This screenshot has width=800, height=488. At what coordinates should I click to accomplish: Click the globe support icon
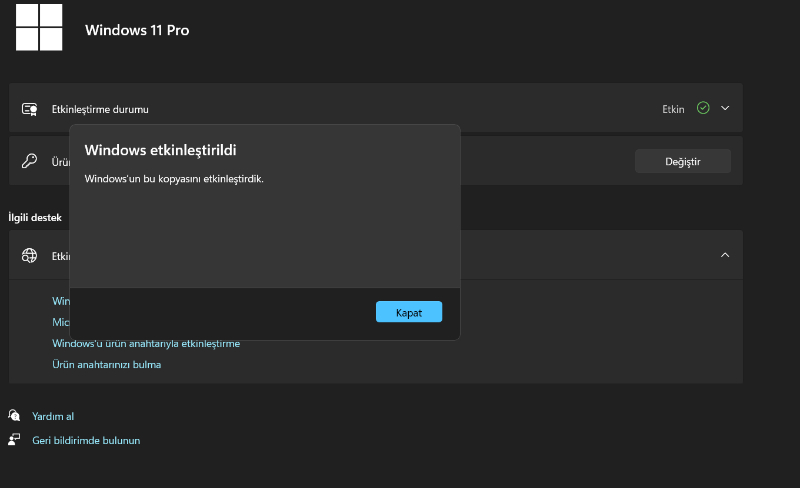[29, 255]
